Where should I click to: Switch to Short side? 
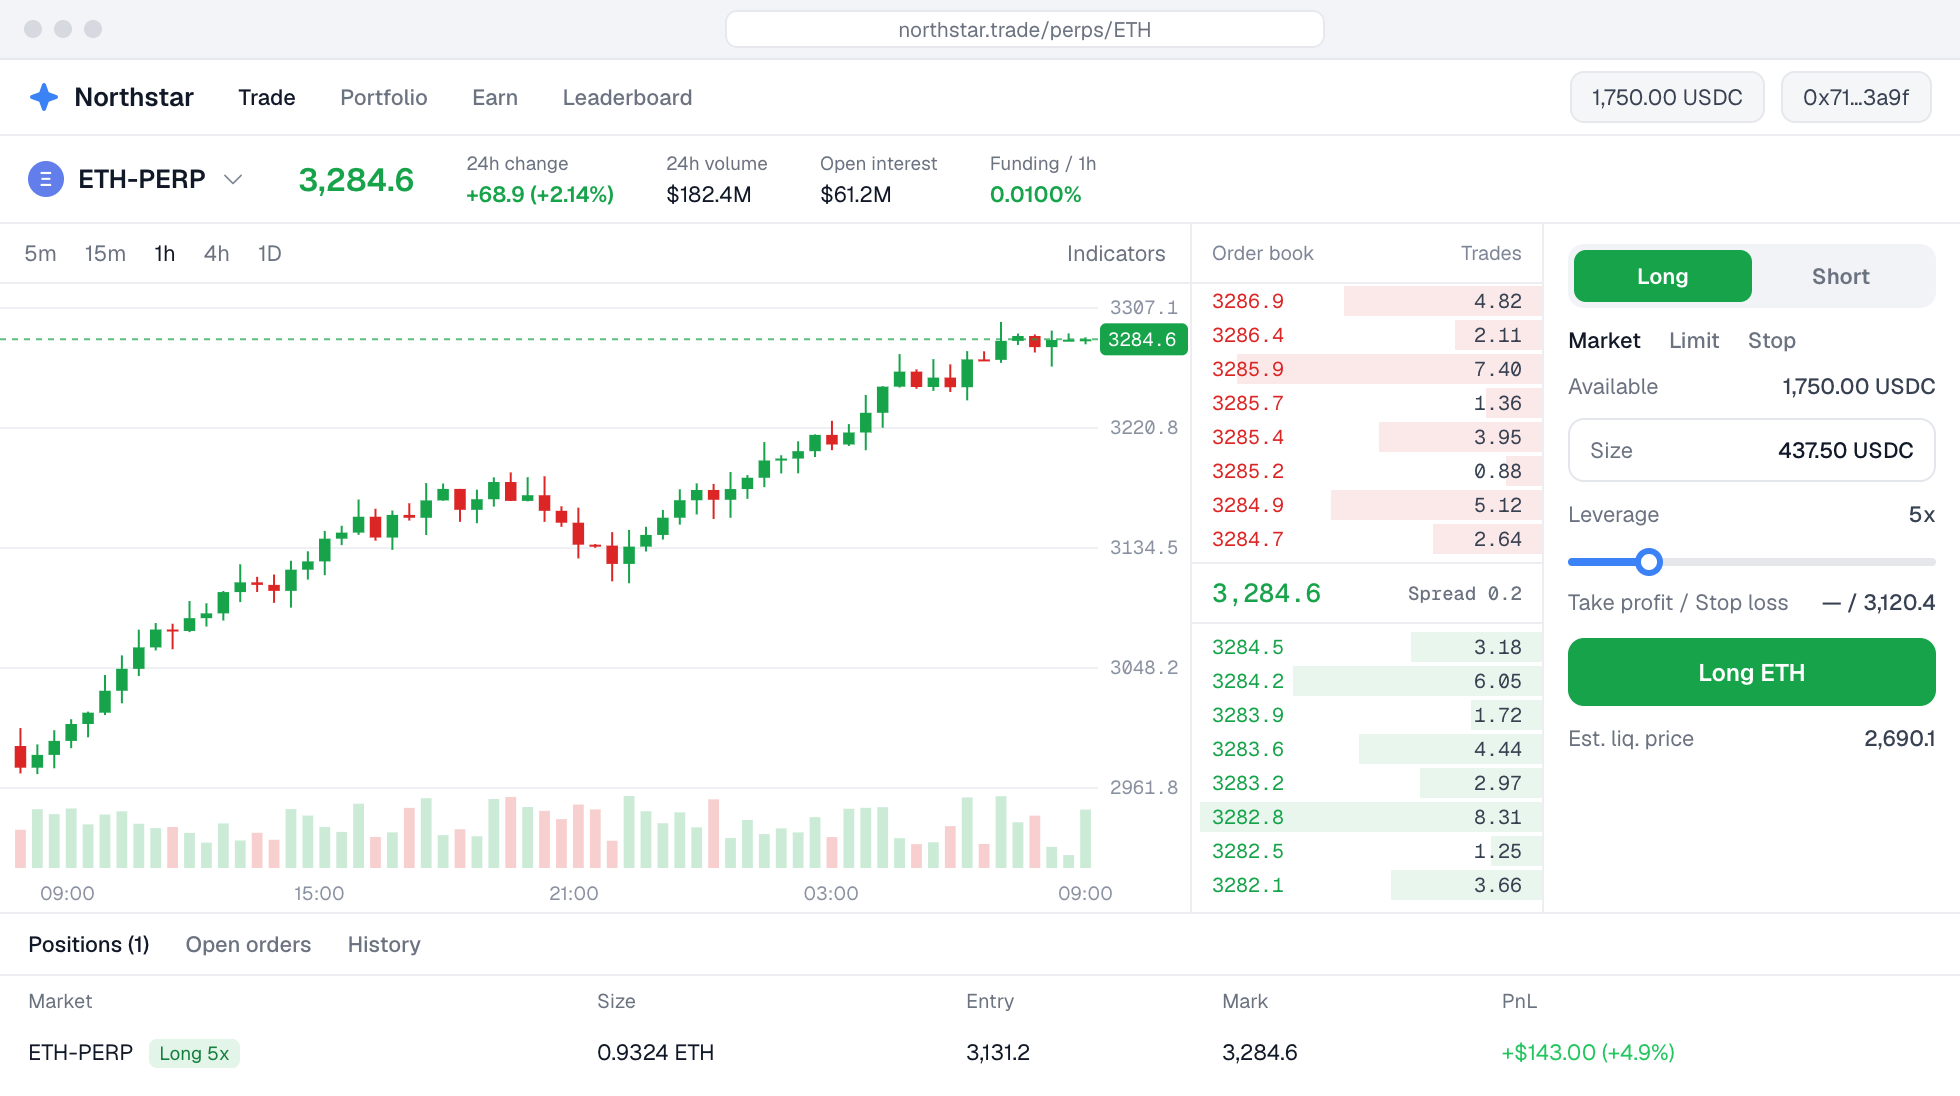1840,276
